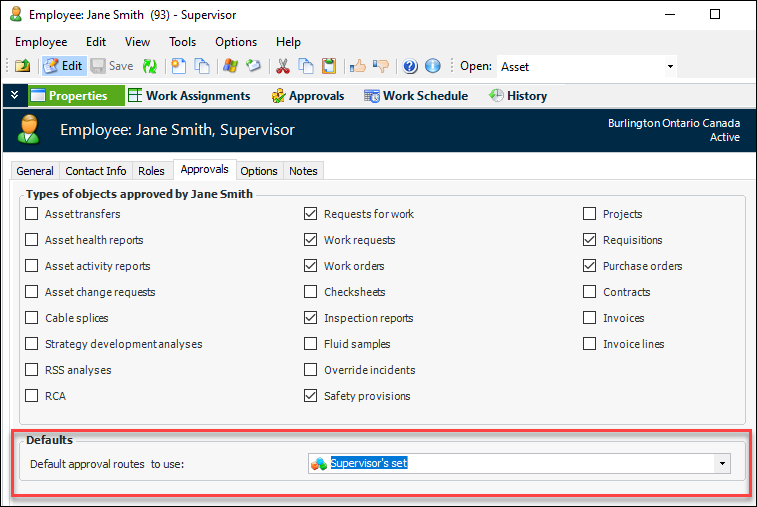Click the Edit button in toolbar
757x507 pixels.
tap(63, 66)
